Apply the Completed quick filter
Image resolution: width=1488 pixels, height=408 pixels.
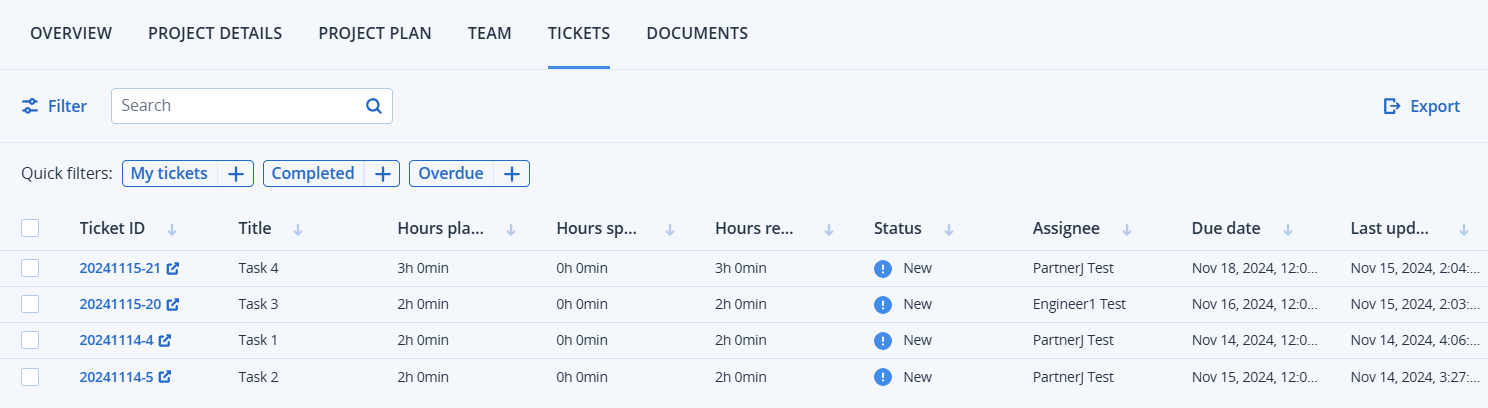(x=313, y=174)
